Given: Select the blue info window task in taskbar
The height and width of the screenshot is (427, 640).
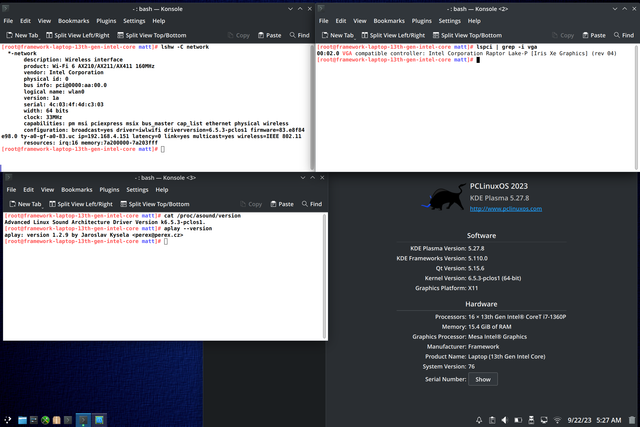Looking at the screenshot, I should (99, 420).
